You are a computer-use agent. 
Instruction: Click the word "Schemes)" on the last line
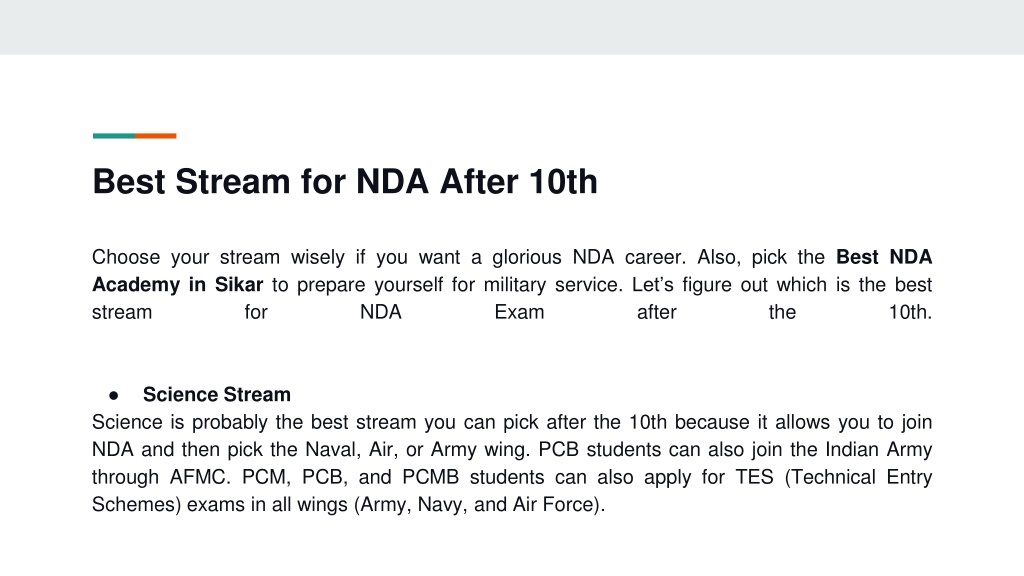136,504
